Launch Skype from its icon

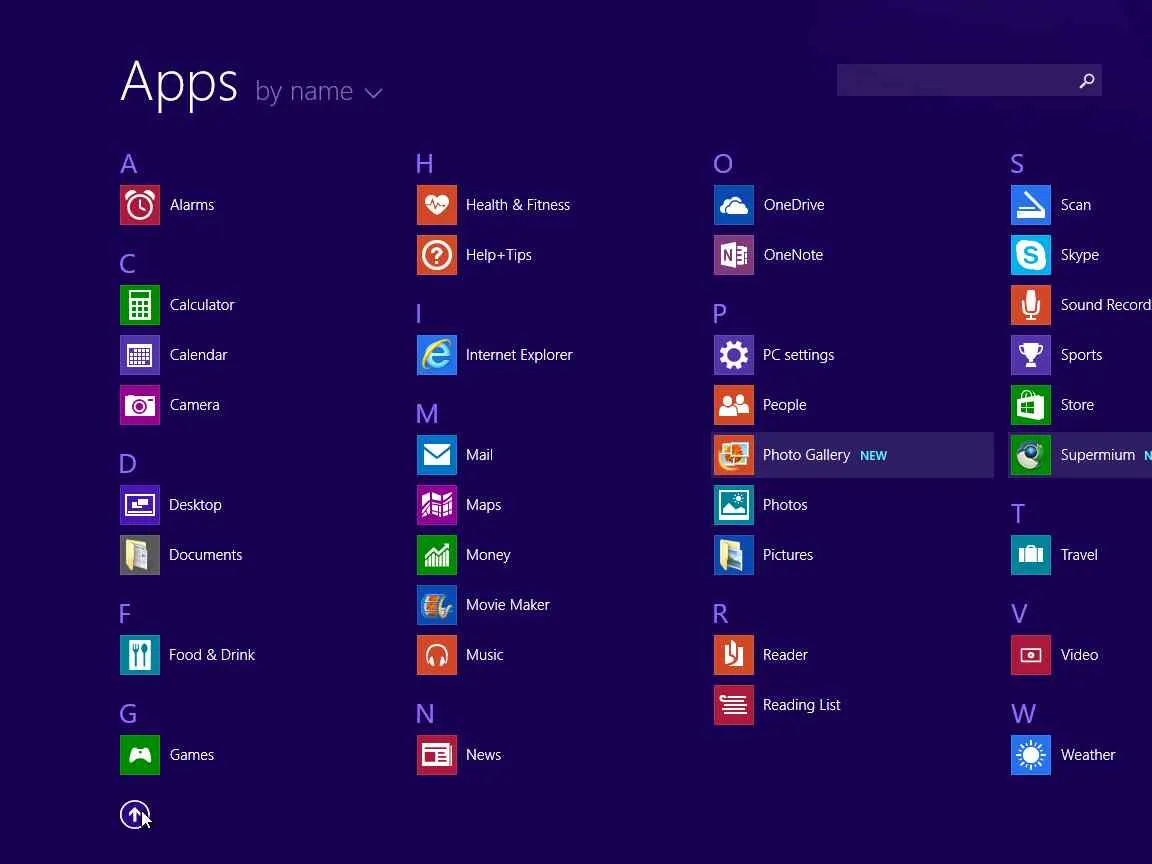click(x=1030, y=255)
